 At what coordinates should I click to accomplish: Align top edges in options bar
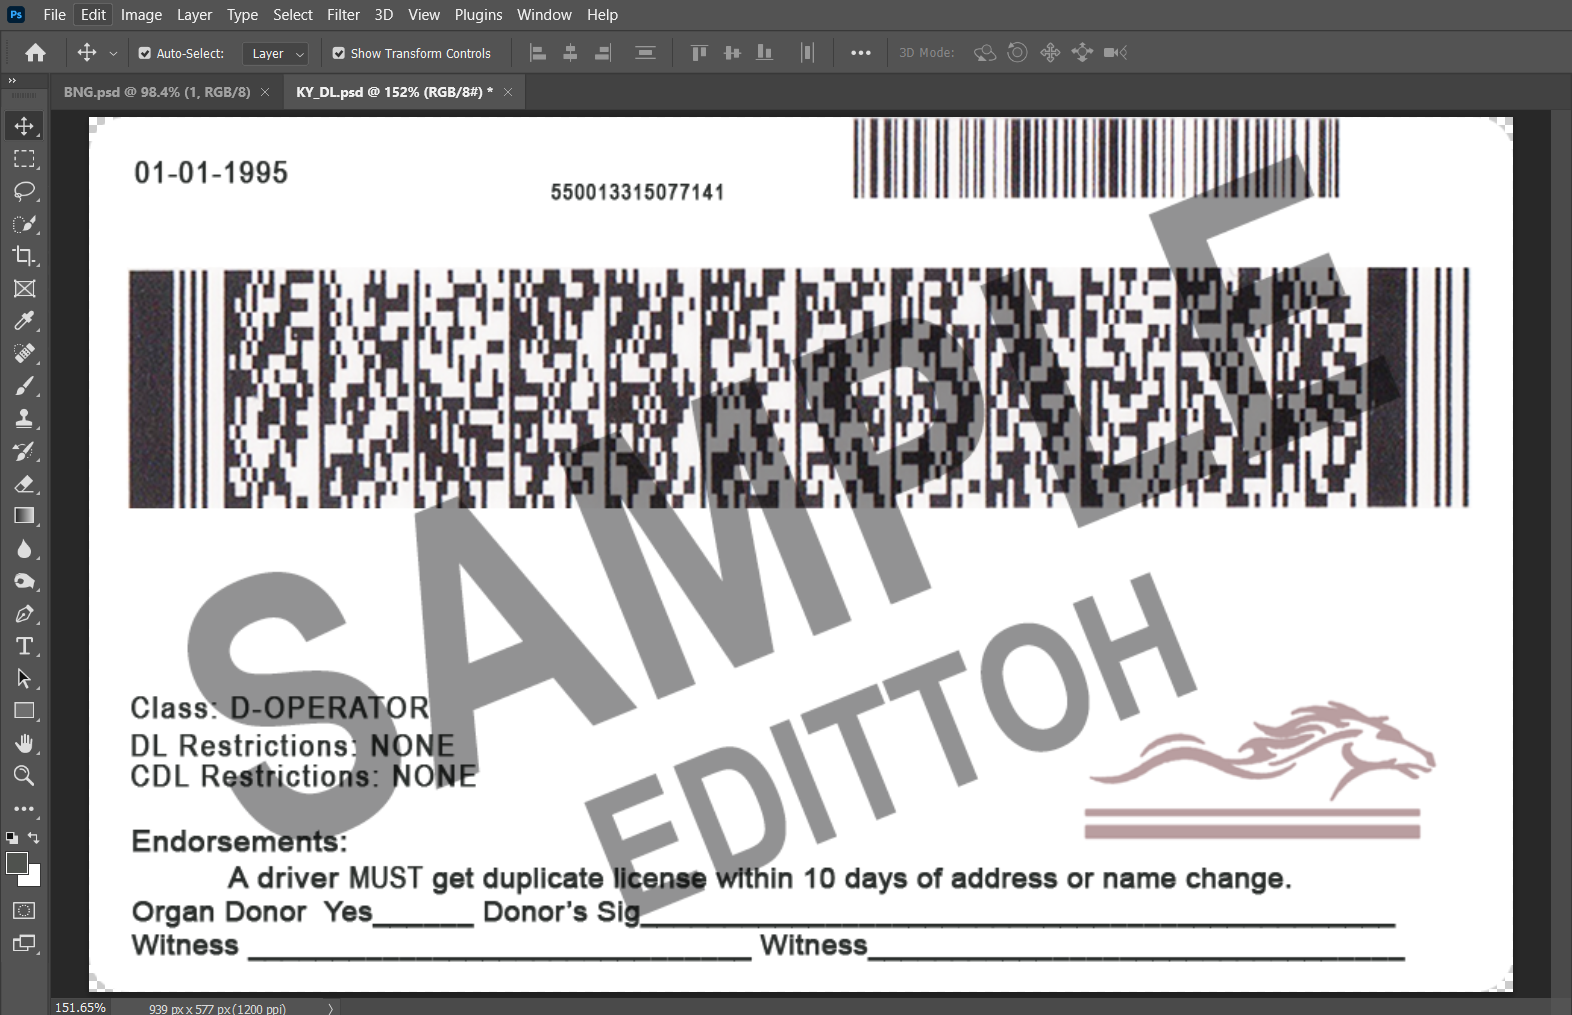699,53
